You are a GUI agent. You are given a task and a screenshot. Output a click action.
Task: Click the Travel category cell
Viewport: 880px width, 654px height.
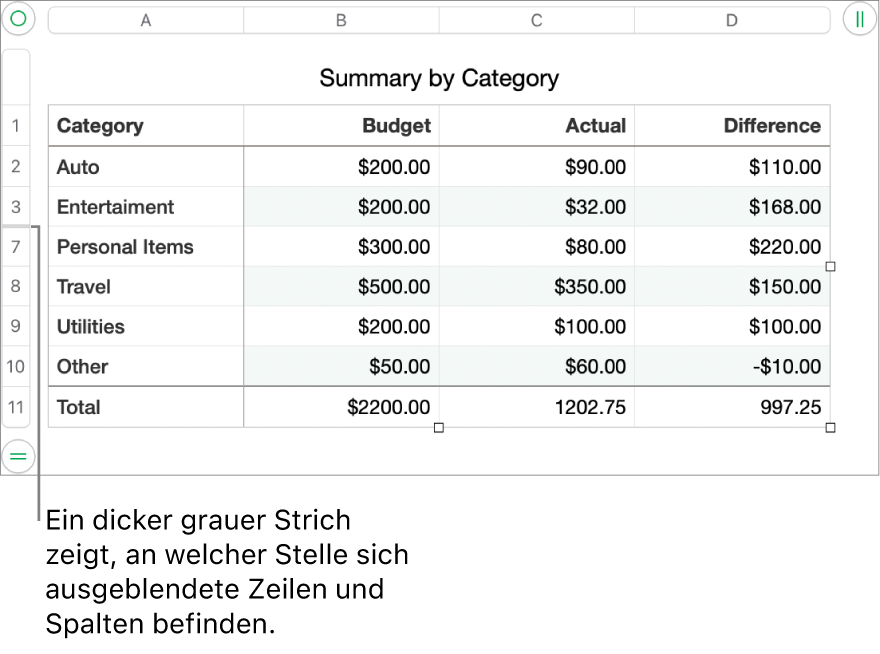(x=146, y=287)
